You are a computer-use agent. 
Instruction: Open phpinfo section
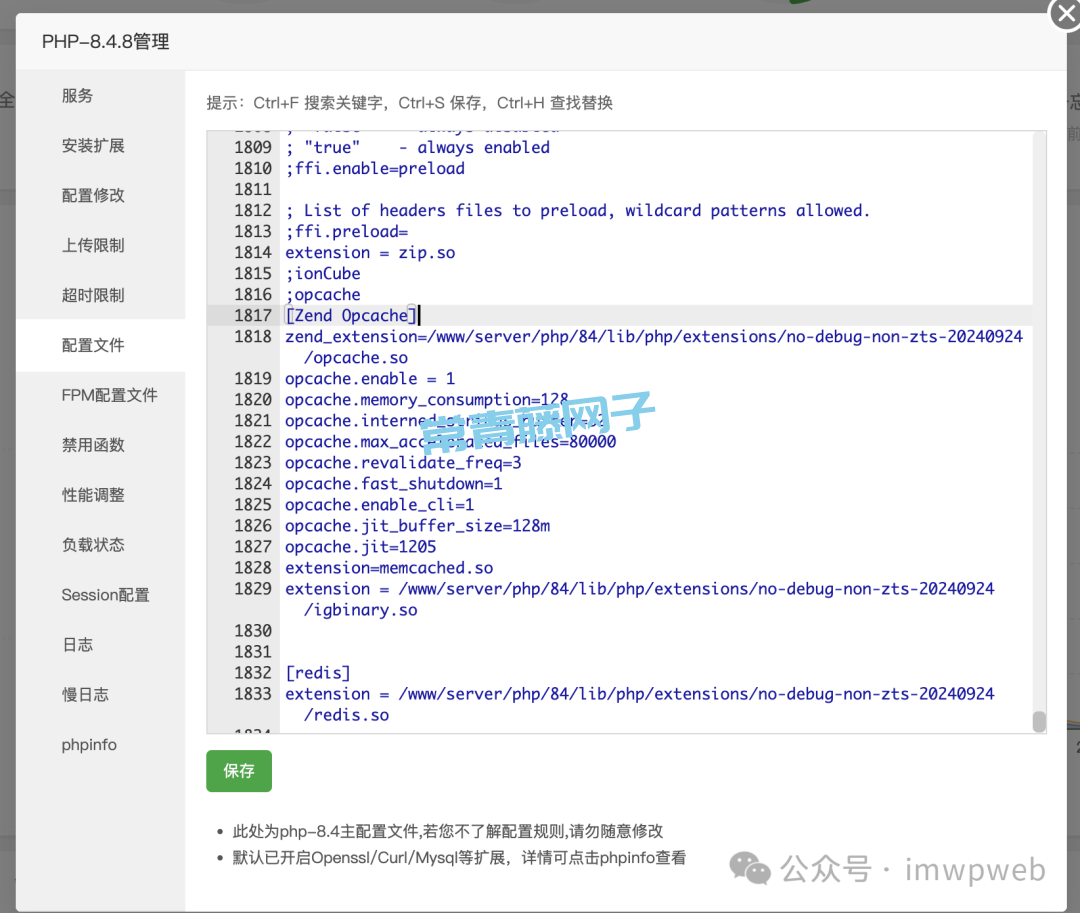(x=89, y=745)
